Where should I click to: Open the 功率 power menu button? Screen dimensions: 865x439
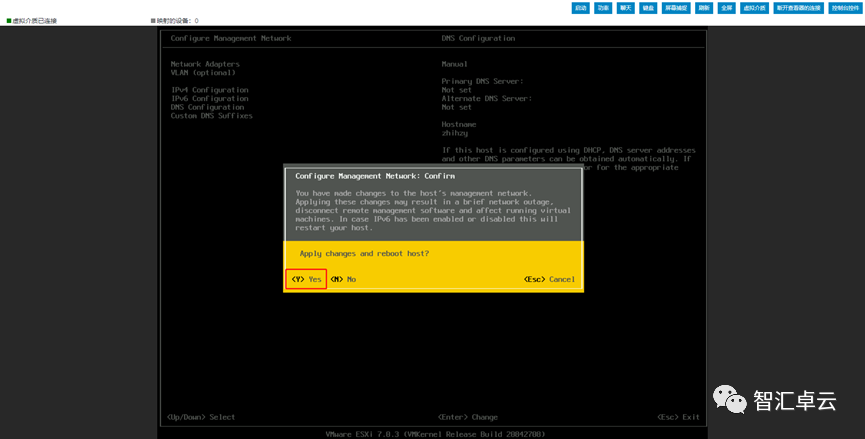(x=603, y=8)
